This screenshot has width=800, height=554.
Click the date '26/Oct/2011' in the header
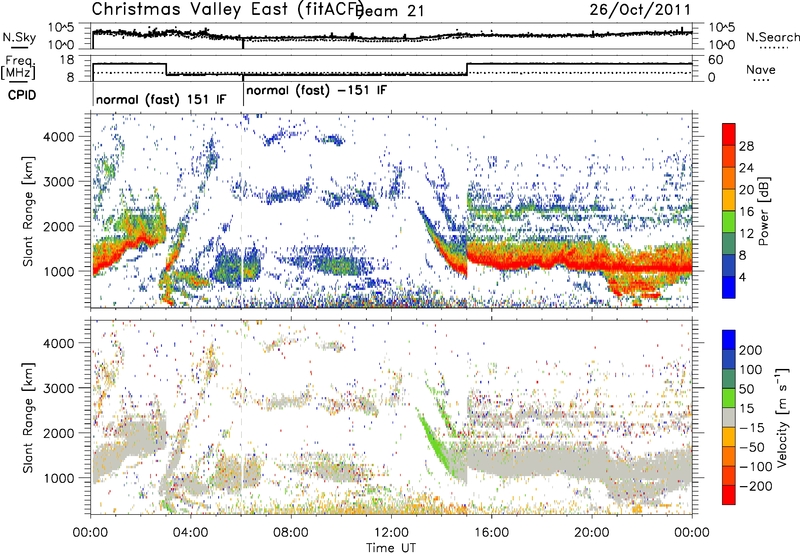click(640, 10)
